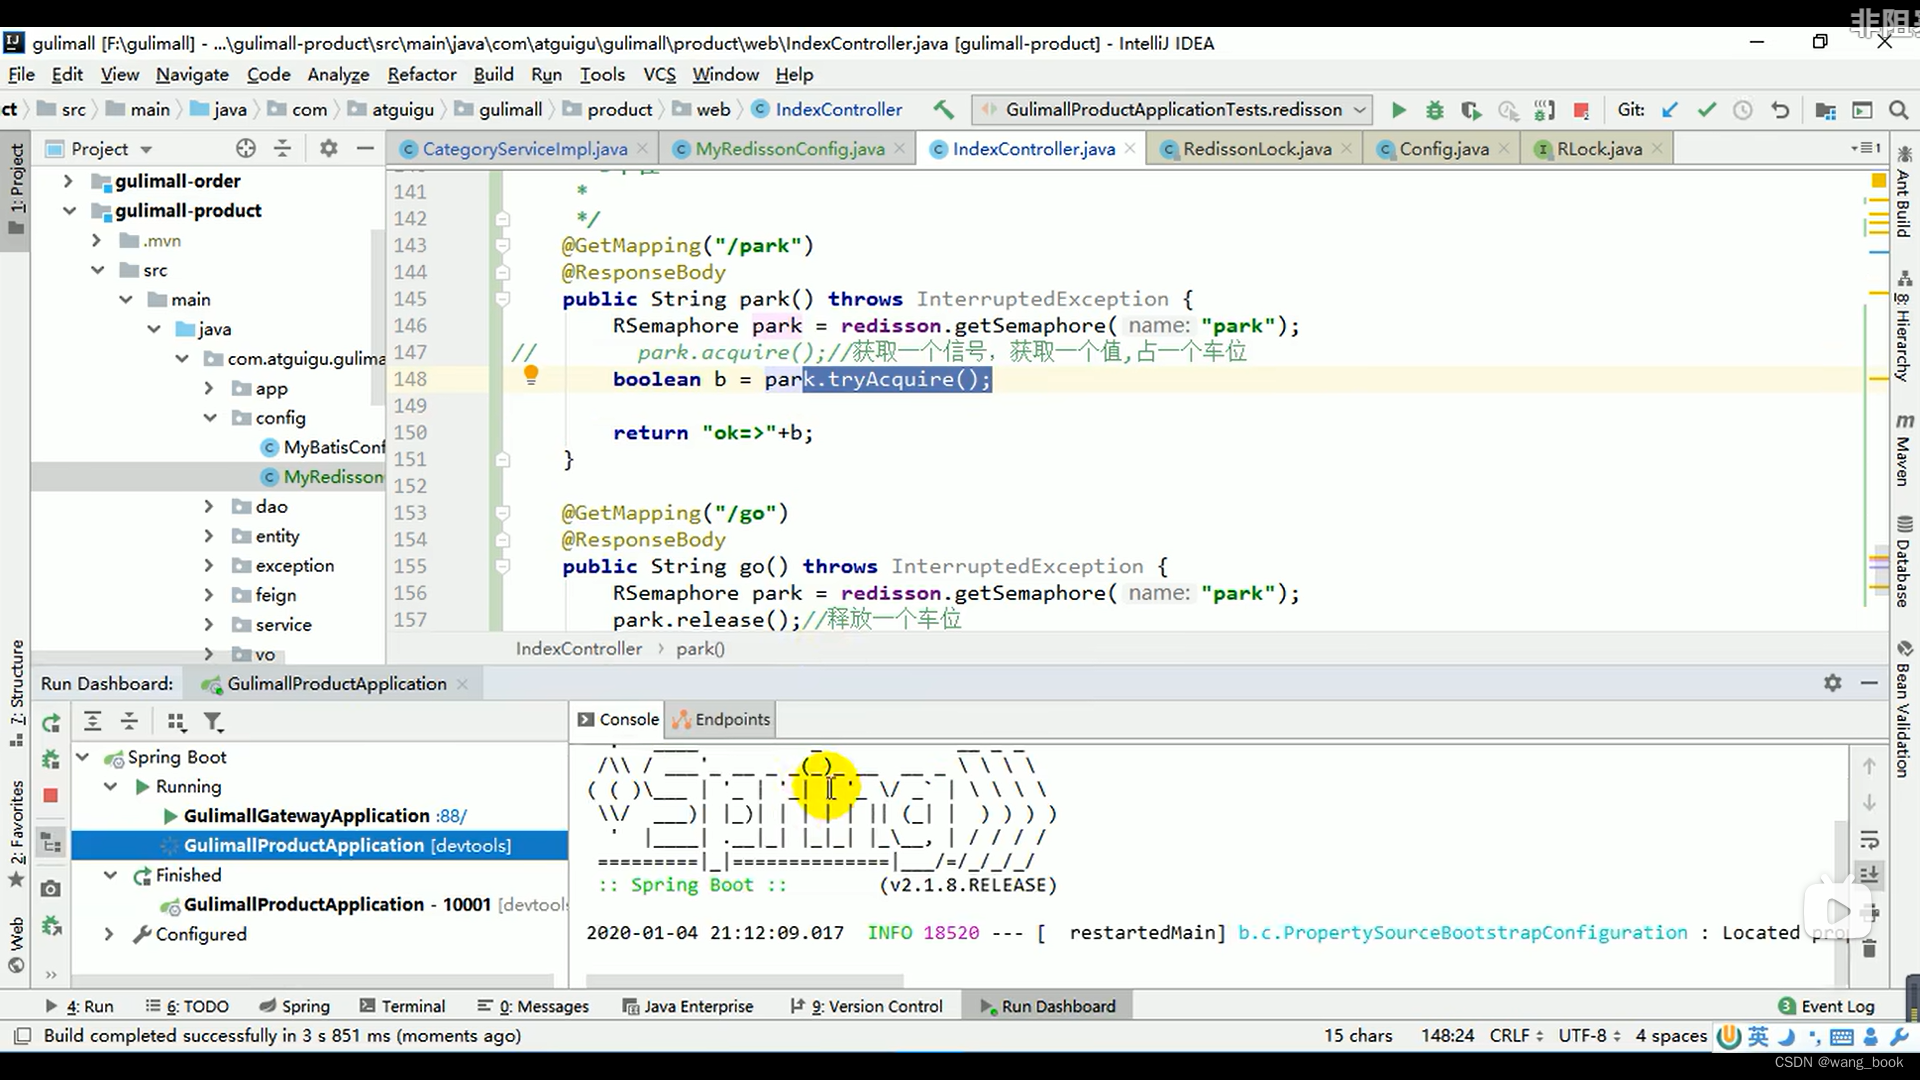Screen dimensions: 1920x1080
Task: Collapse the gulimall-product module
Action: [x=68, y=210]
